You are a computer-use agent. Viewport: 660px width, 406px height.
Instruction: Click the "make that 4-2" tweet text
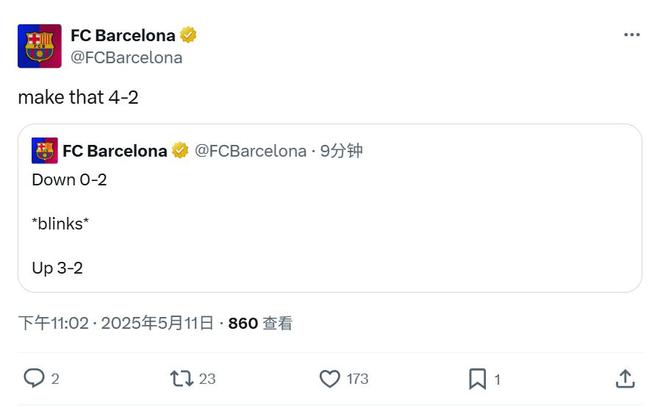pyautogui.click(x=78, y=97)
